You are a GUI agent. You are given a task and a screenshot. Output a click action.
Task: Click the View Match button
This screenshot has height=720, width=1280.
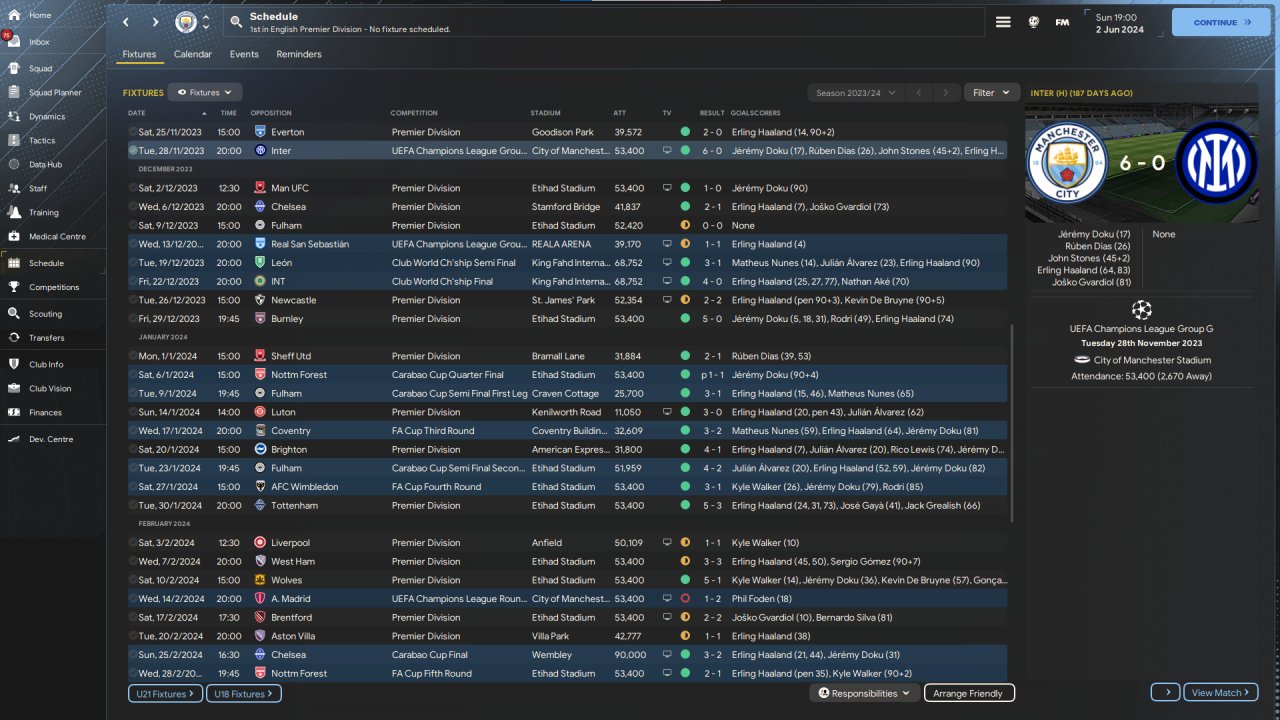click(1221, 692)
